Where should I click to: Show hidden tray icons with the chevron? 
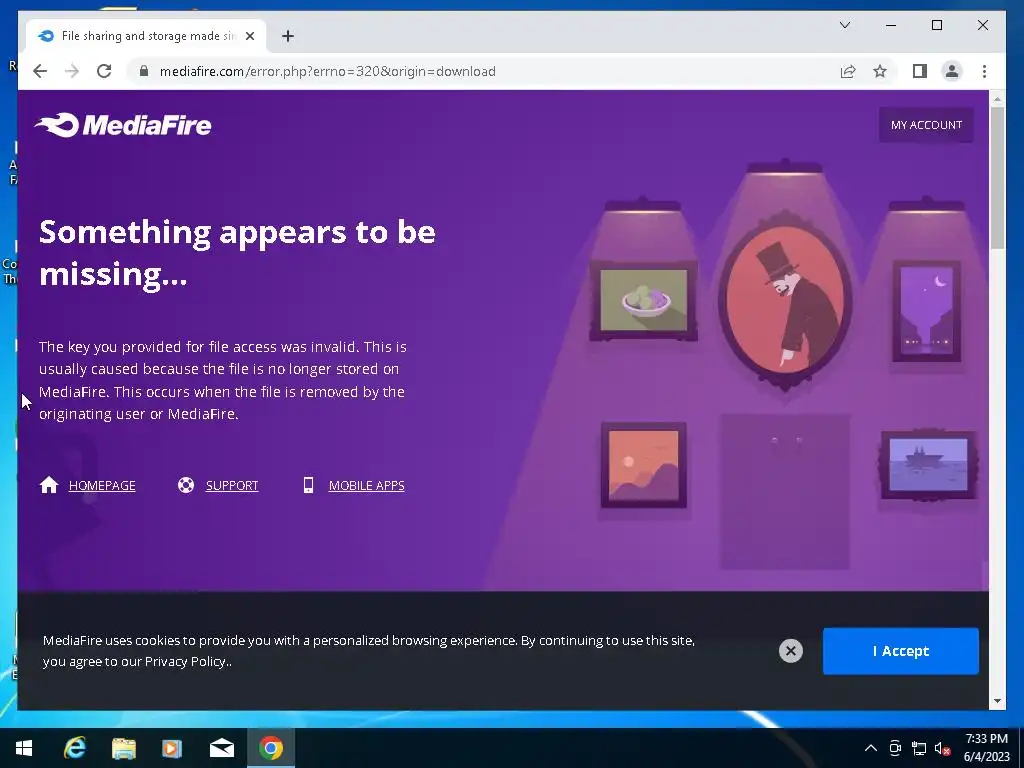871,748
